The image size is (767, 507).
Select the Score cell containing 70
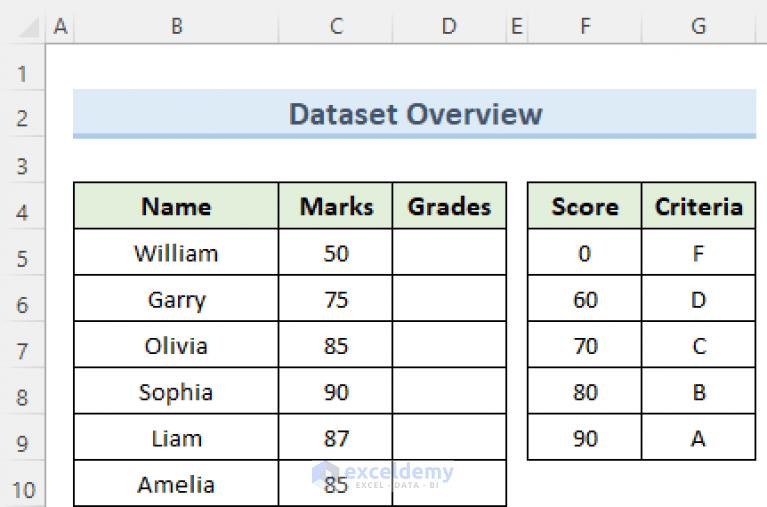[585, 345]
